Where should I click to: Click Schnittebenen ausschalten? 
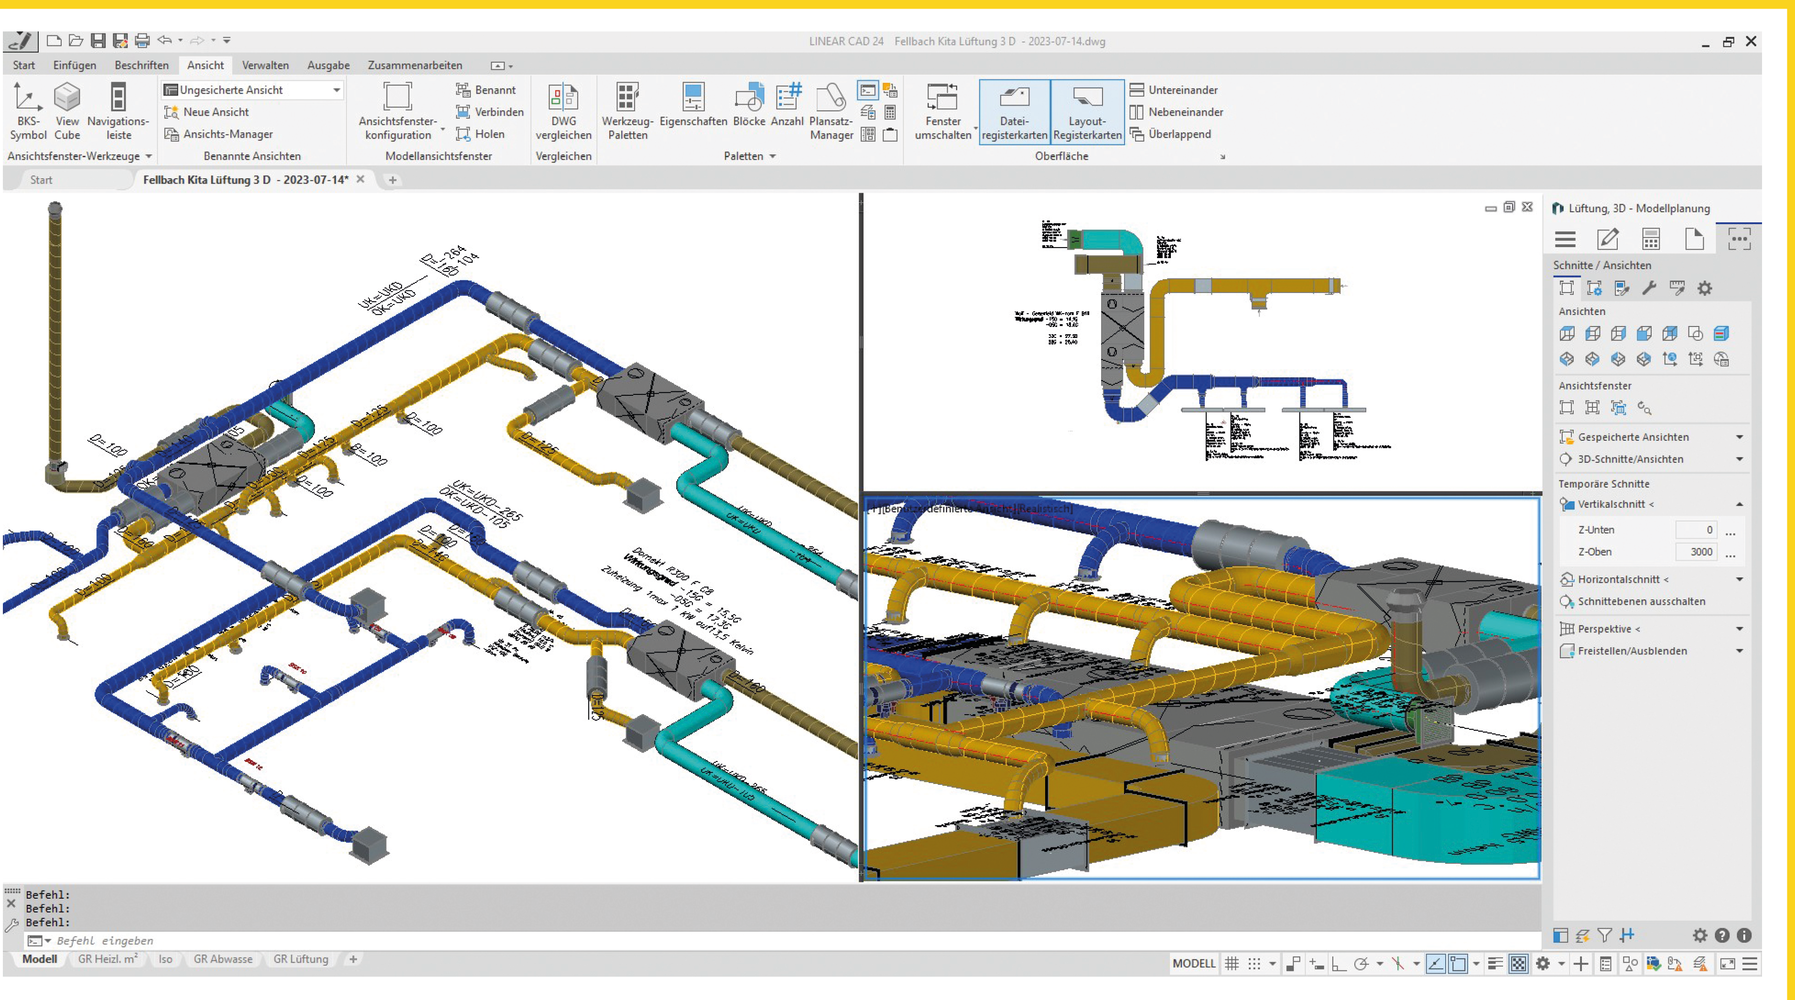[1640, 601]
